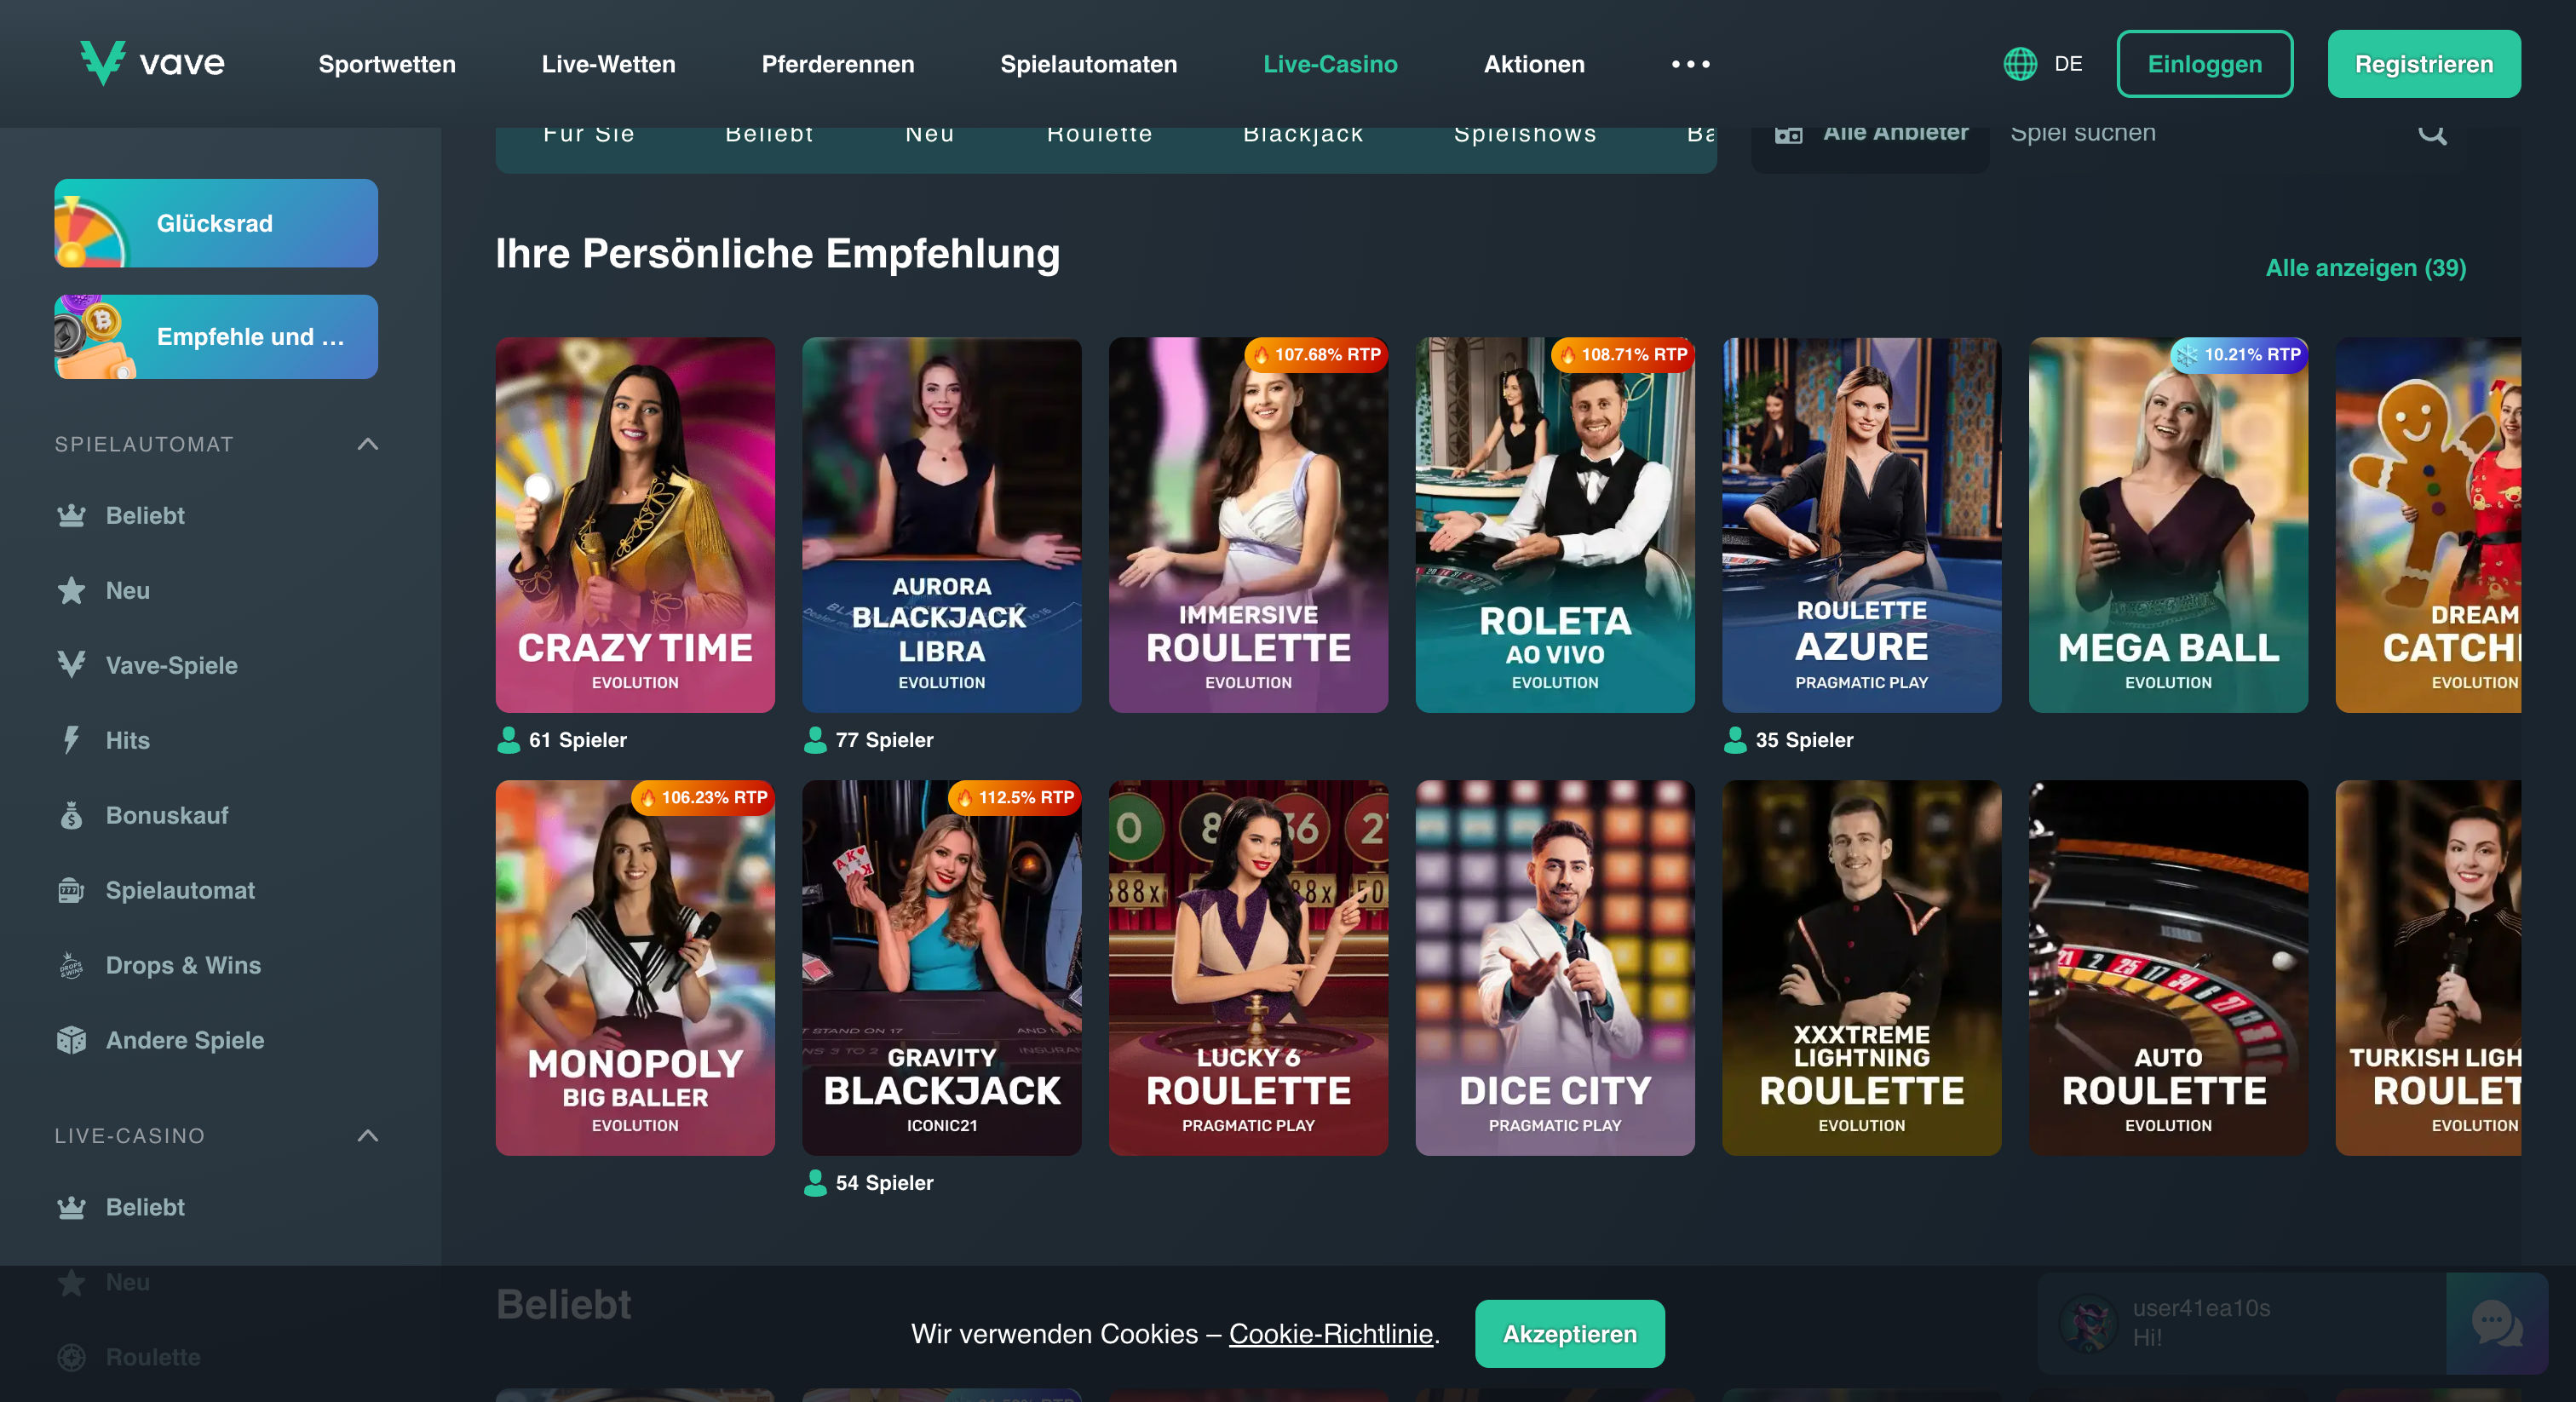Collapse the SPIELAUTOMAT sidebar section

[x=368, y=444]
